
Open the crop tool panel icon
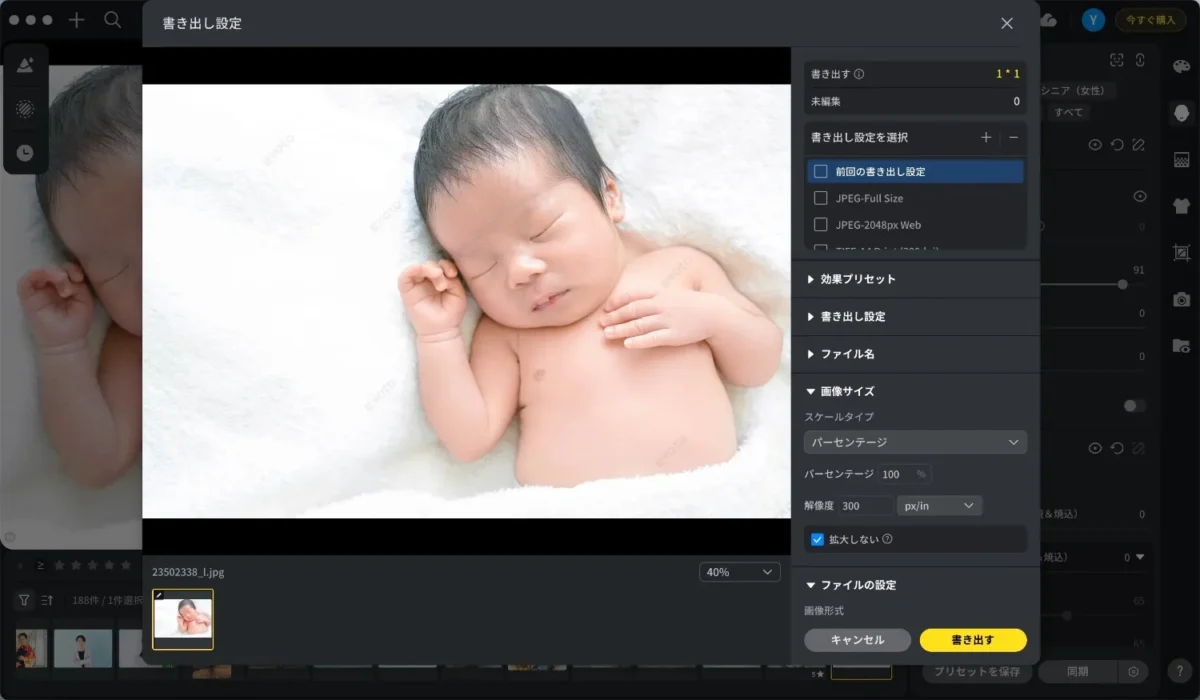(x=1181, y=252)
